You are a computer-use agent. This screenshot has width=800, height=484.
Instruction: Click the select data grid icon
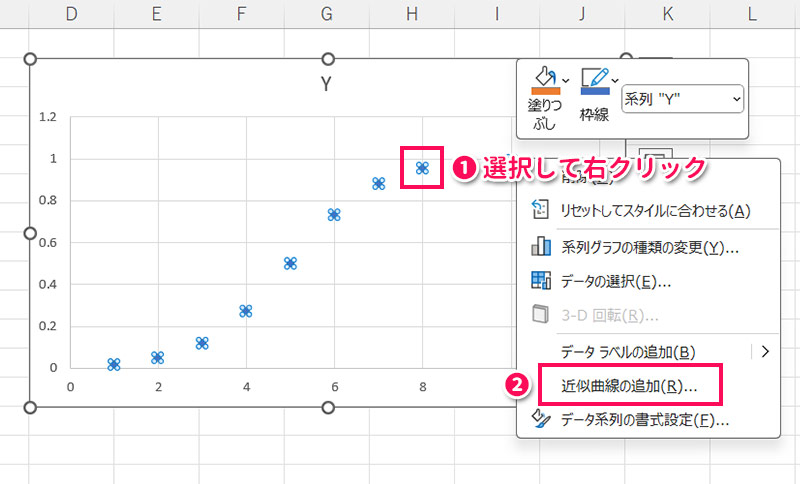click(x=541, y=280)
